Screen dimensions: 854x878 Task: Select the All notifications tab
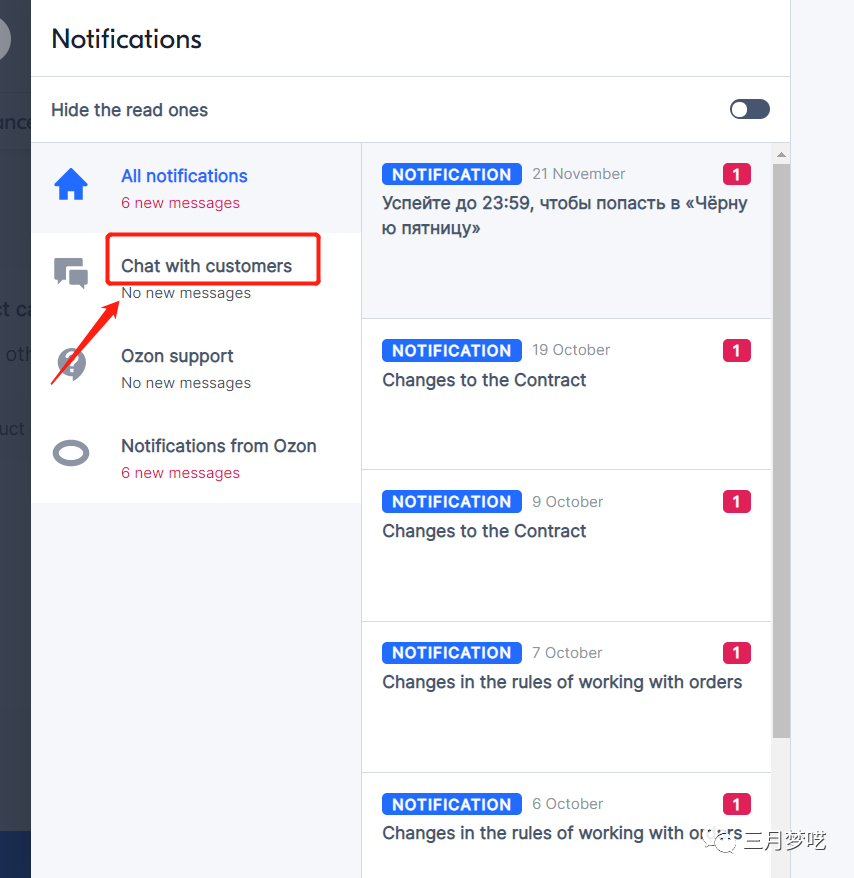(x=184, y=177)
